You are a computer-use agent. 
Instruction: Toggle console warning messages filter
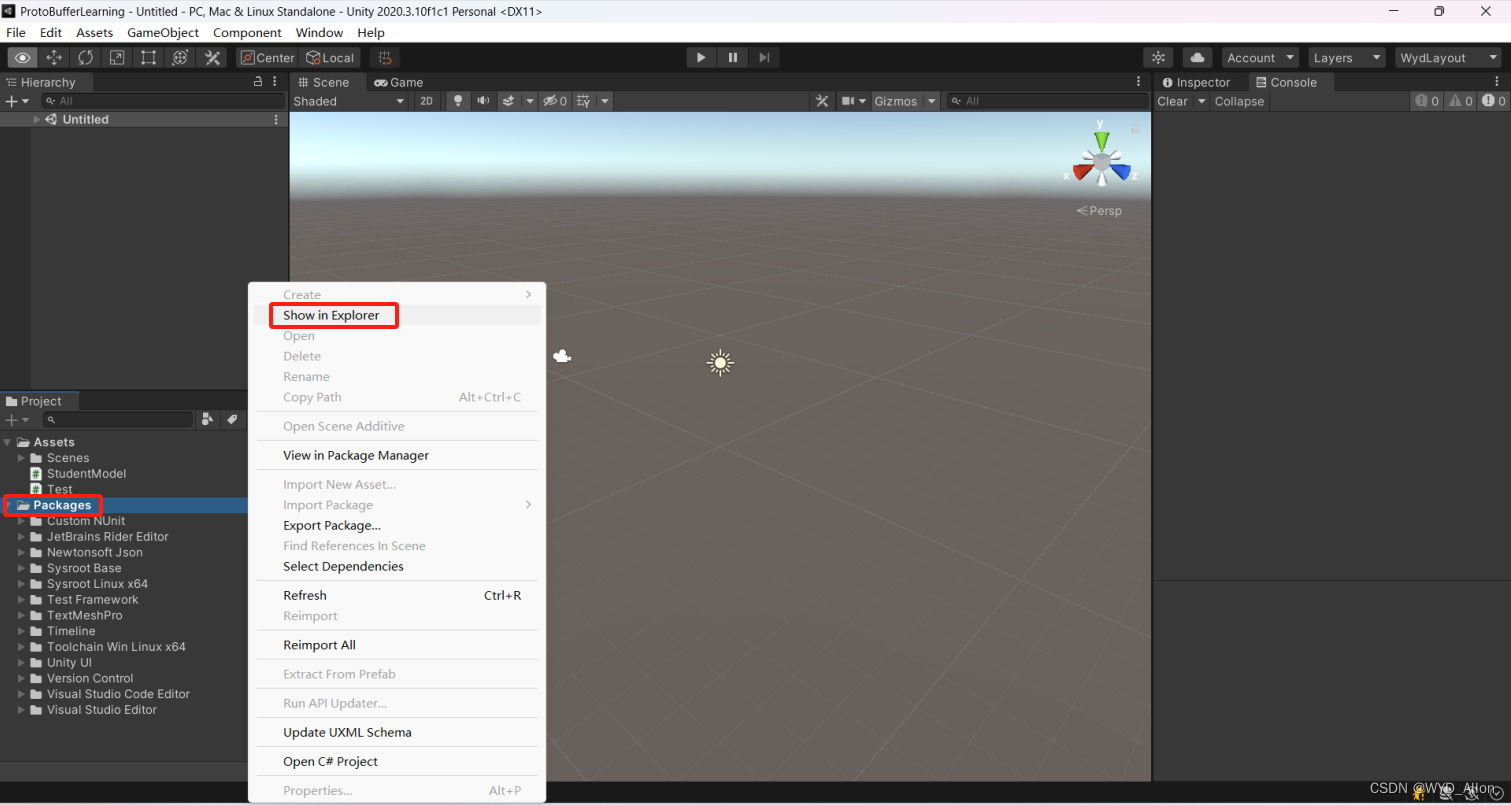pyautogui.click(x=1460, y=101)
